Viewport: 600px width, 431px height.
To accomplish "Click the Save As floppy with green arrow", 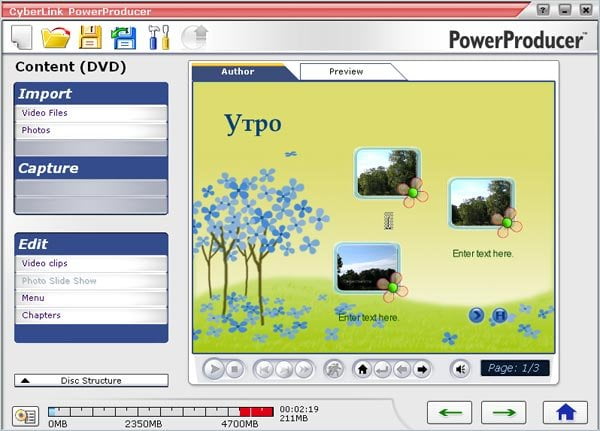I will 124,38.
